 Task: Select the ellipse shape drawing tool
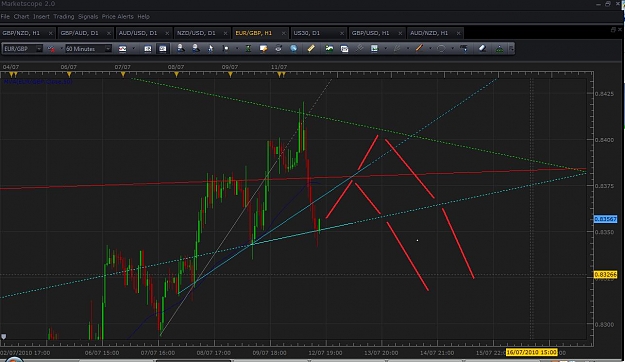(441, 49)
